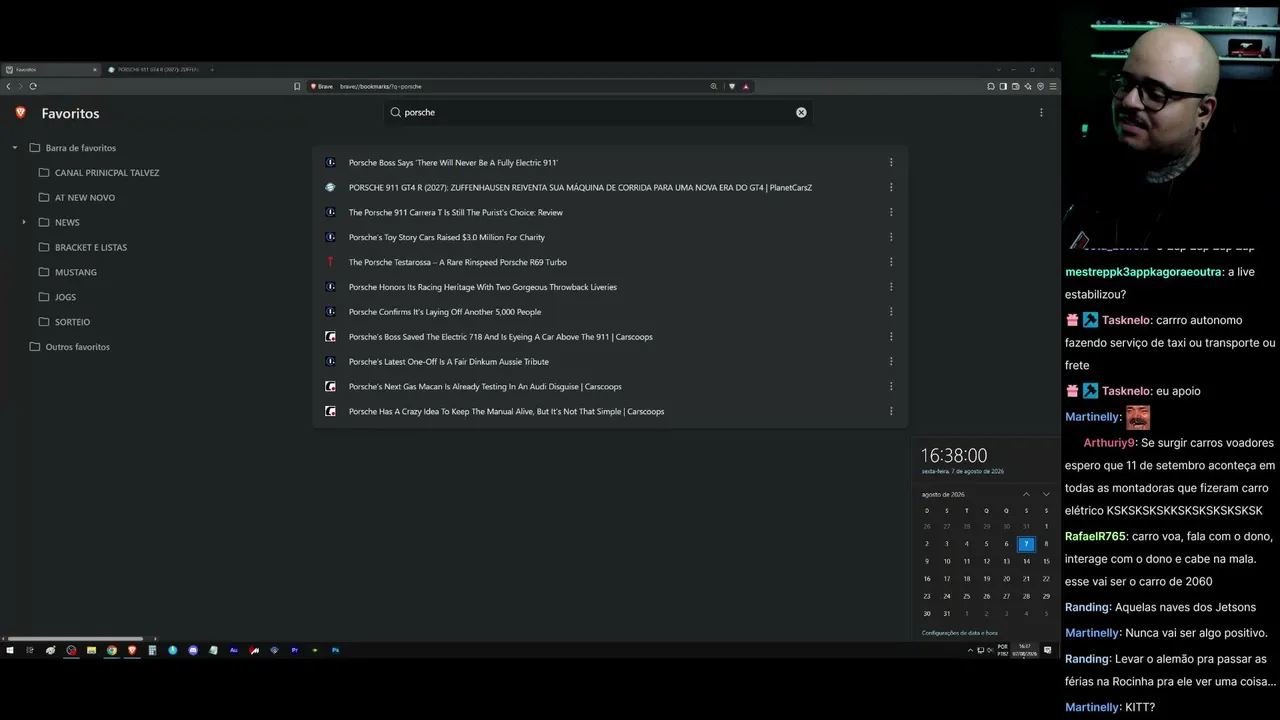The width and height of the screenshot is (1280, 720).
Task: Open more actions for 'Fair Dinkum Aussie' bookmark
Action: [891, 362]
